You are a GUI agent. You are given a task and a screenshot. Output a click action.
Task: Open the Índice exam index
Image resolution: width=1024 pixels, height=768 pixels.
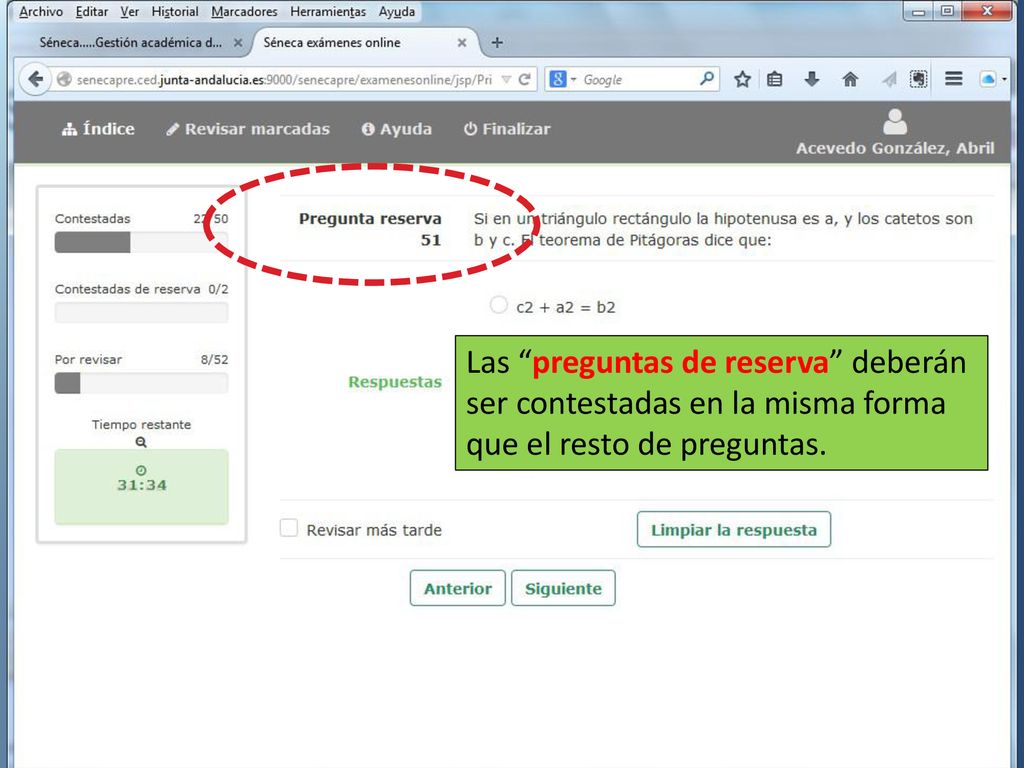click(x=98, y=129)
